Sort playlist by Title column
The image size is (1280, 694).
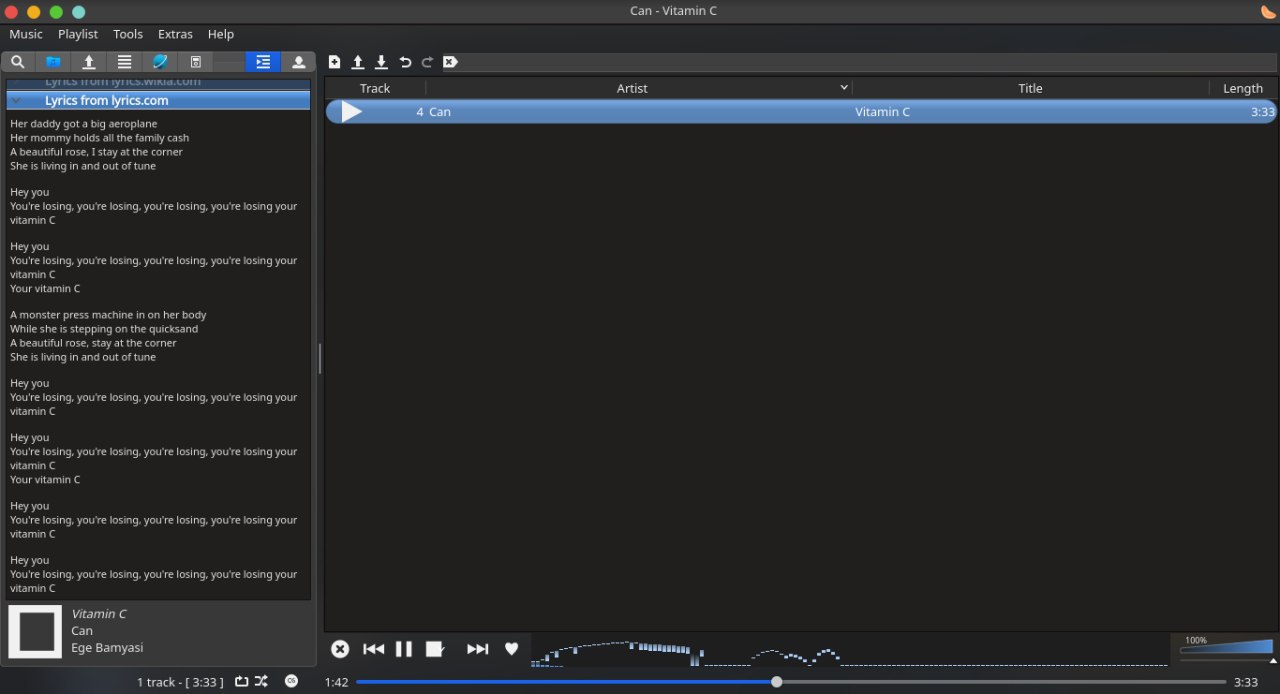(1030, 88)
